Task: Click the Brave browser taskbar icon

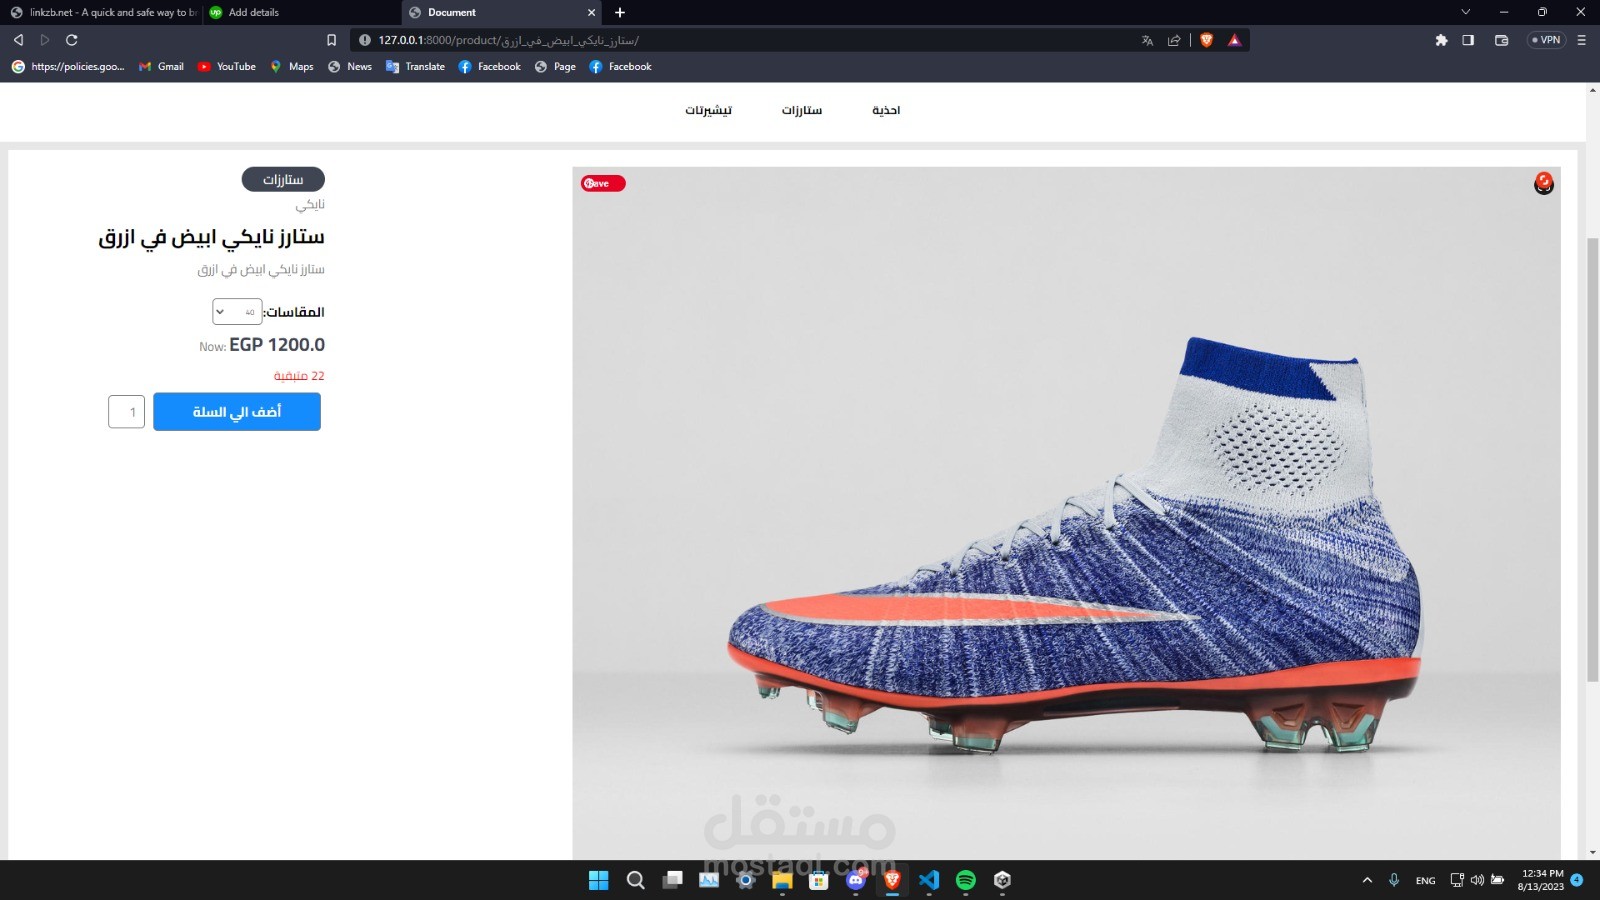Action: click(892, 880)
